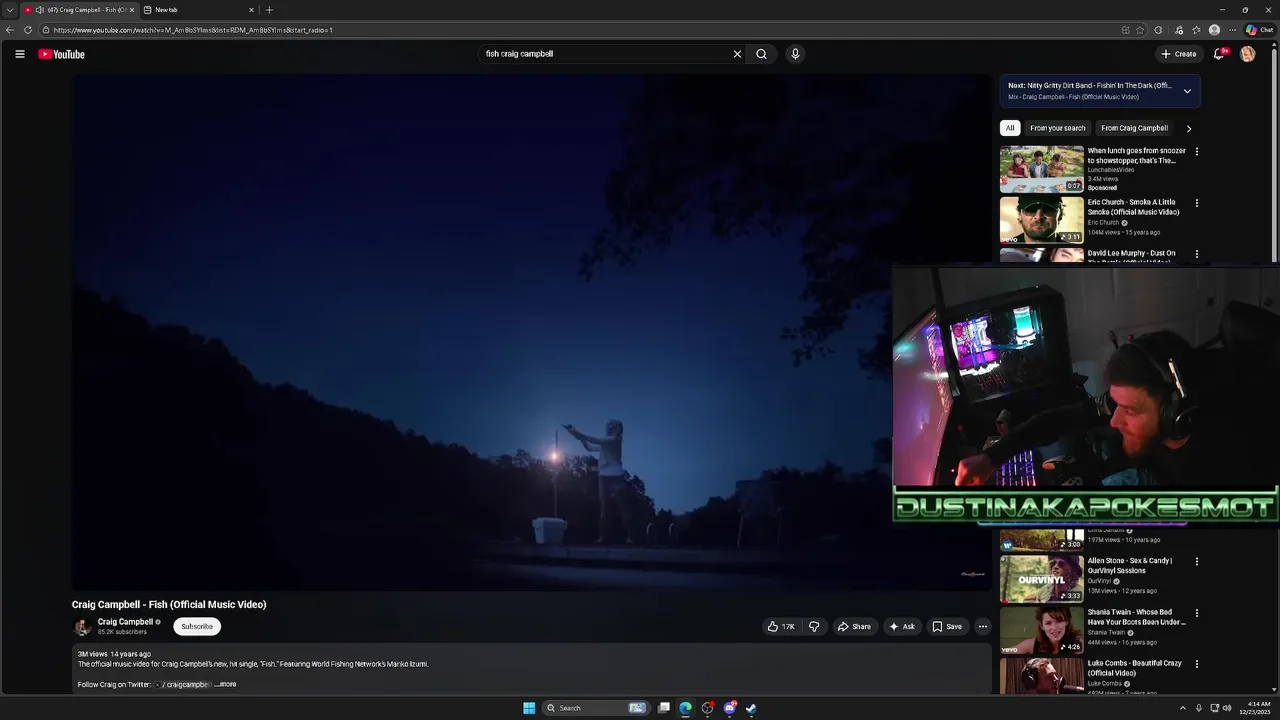Open options for Luke Combs video
Image resolution: width=1280 pixels, height=720 pixels.
(1196, 664)
